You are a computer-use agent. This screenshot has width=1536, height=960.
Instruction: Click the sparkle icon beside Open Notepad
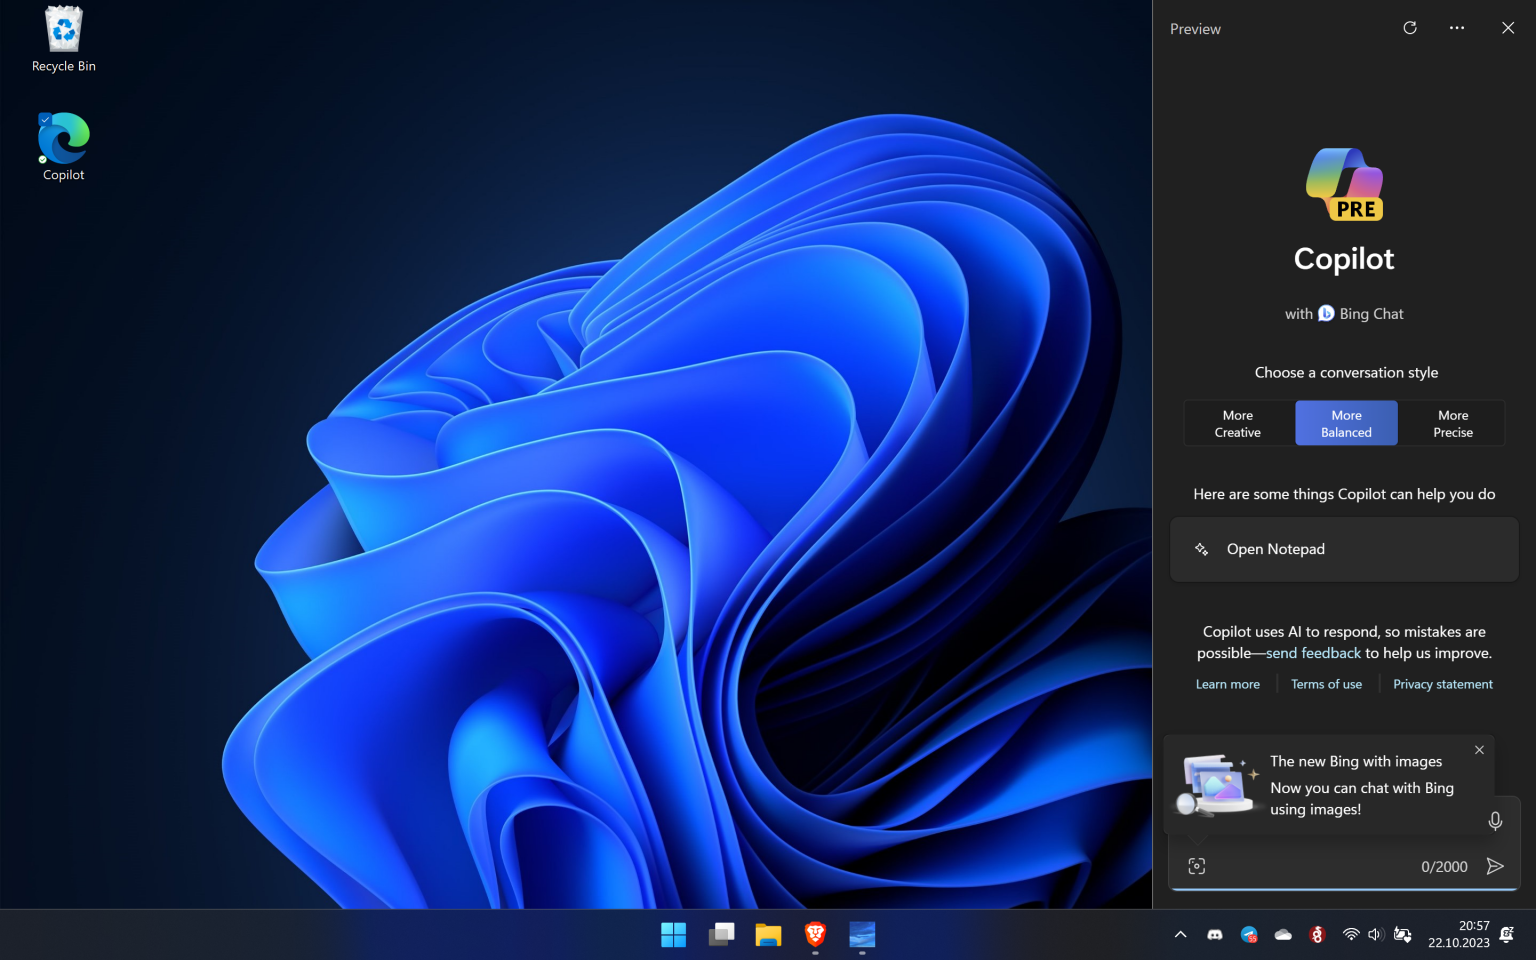1202,549
